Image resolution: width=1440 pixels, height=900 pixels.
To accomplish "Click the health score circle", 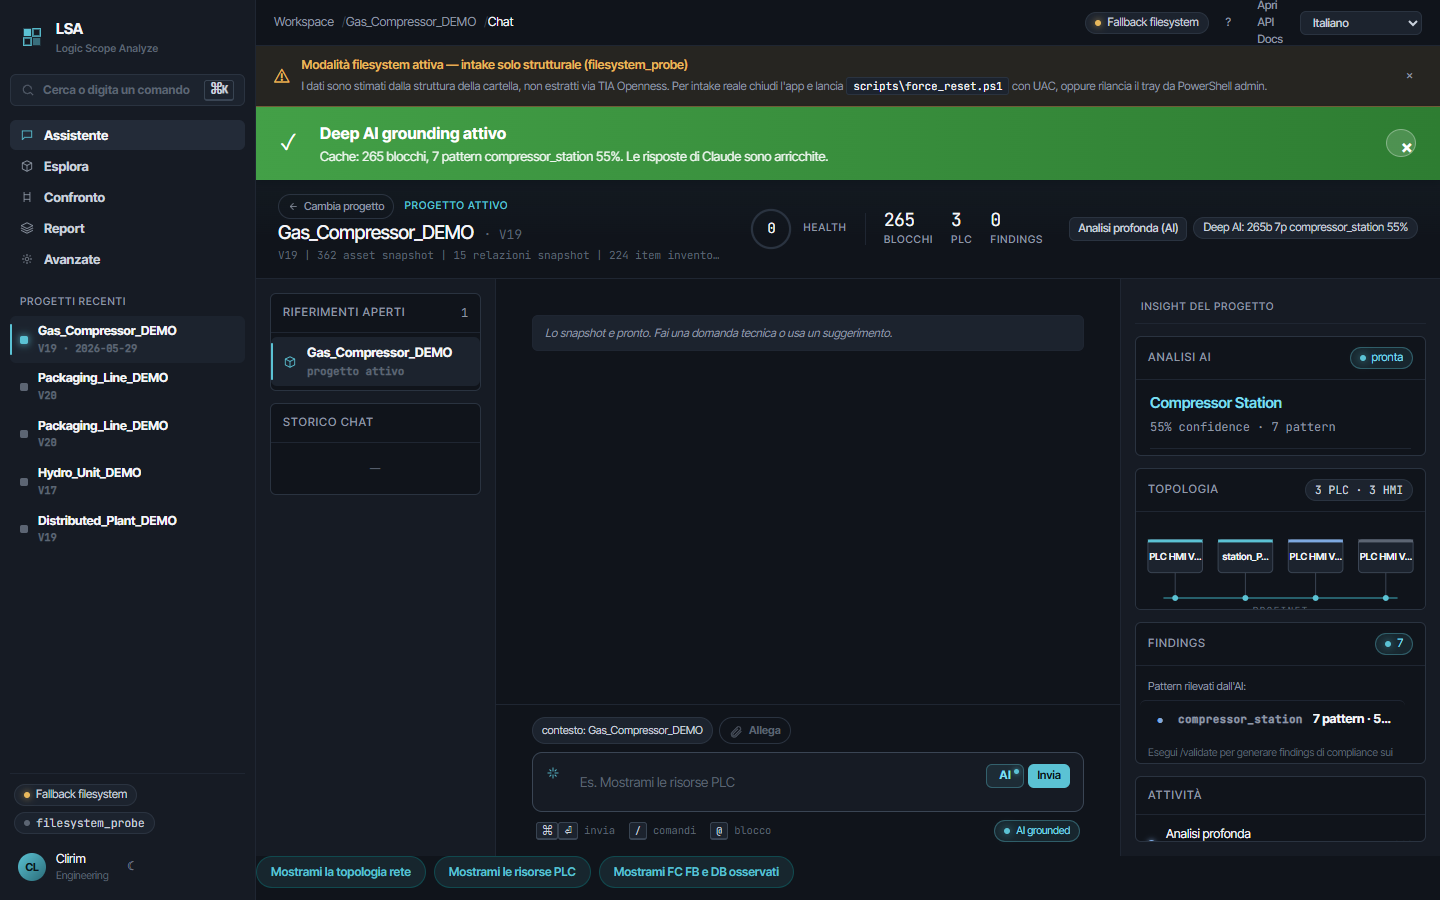I will click(x=771, y=229).
